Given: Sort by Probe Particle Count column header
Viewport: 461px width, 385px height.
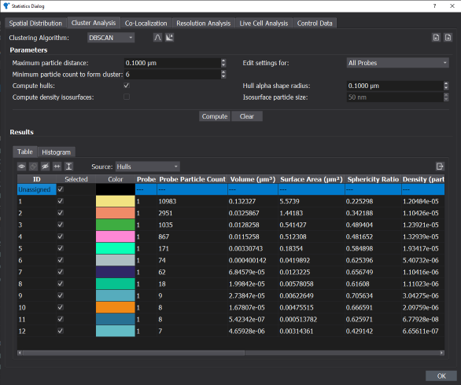Looking at the screenshot, I should coord(192,179).
